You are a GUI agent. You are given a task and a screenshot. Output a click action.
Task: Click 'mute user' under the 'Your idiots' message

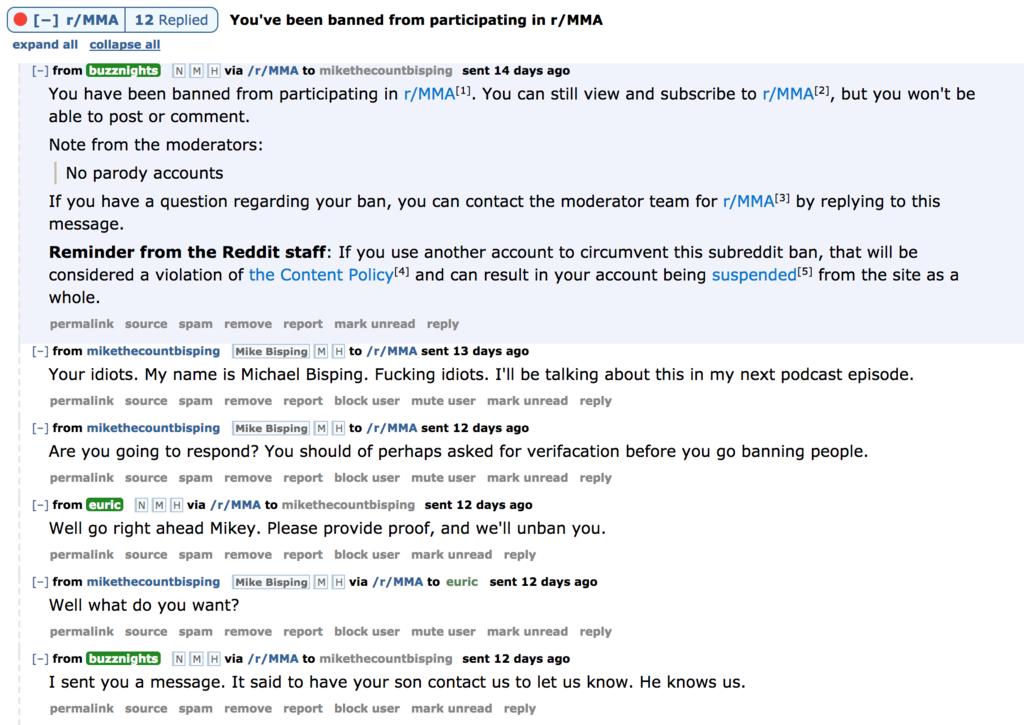(x=443, y=401)
